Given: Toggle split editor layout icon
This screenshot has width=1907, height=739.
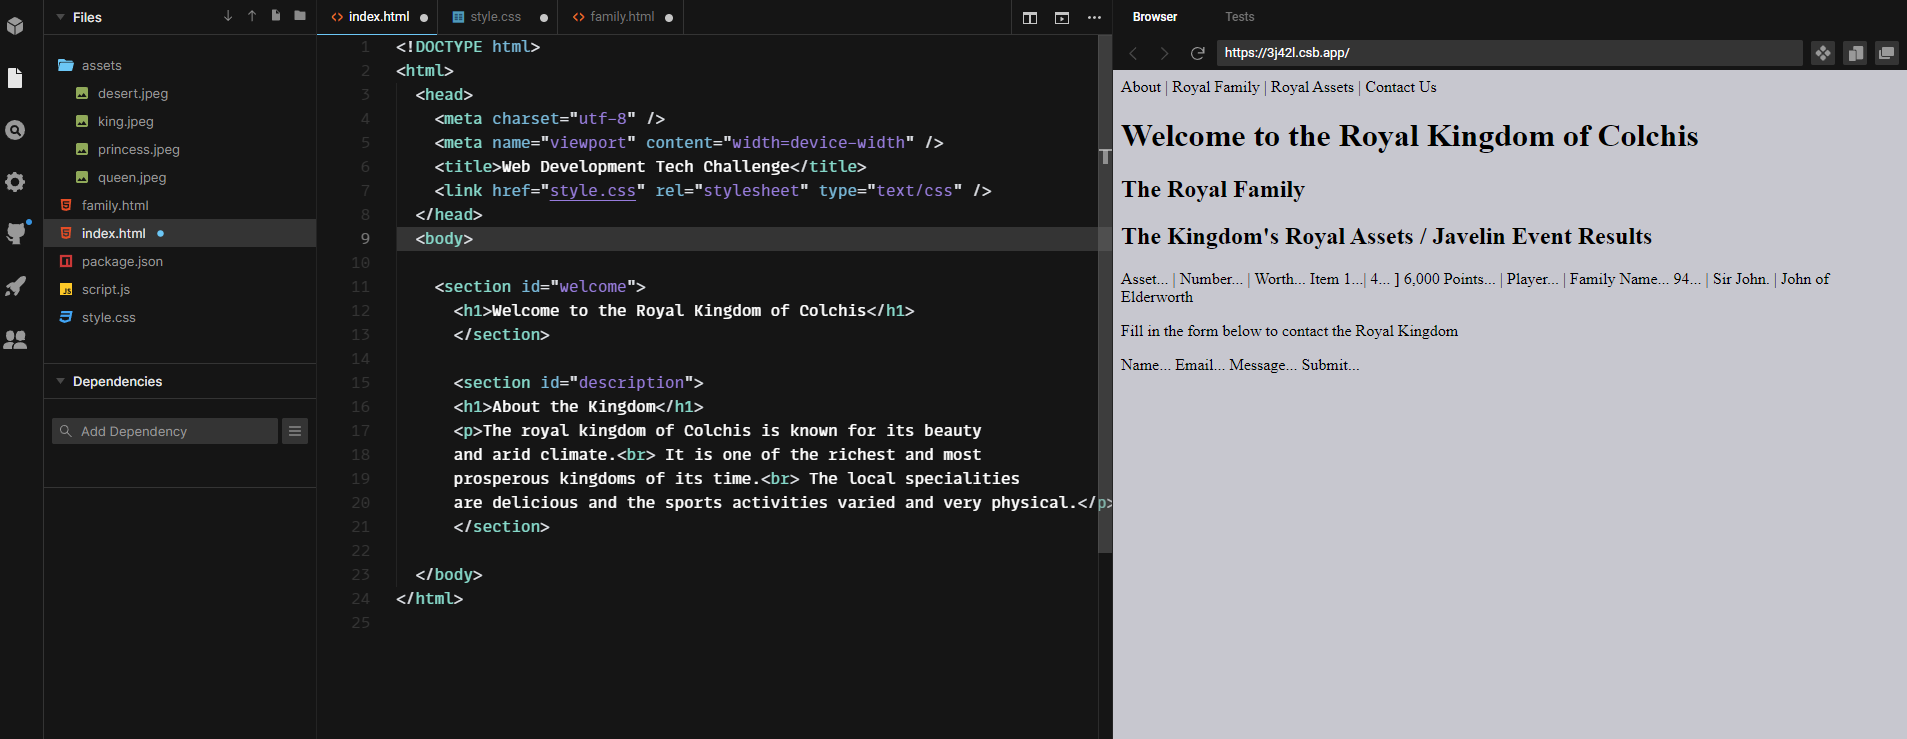Looking at the screenshot, I should [1030, 18].
